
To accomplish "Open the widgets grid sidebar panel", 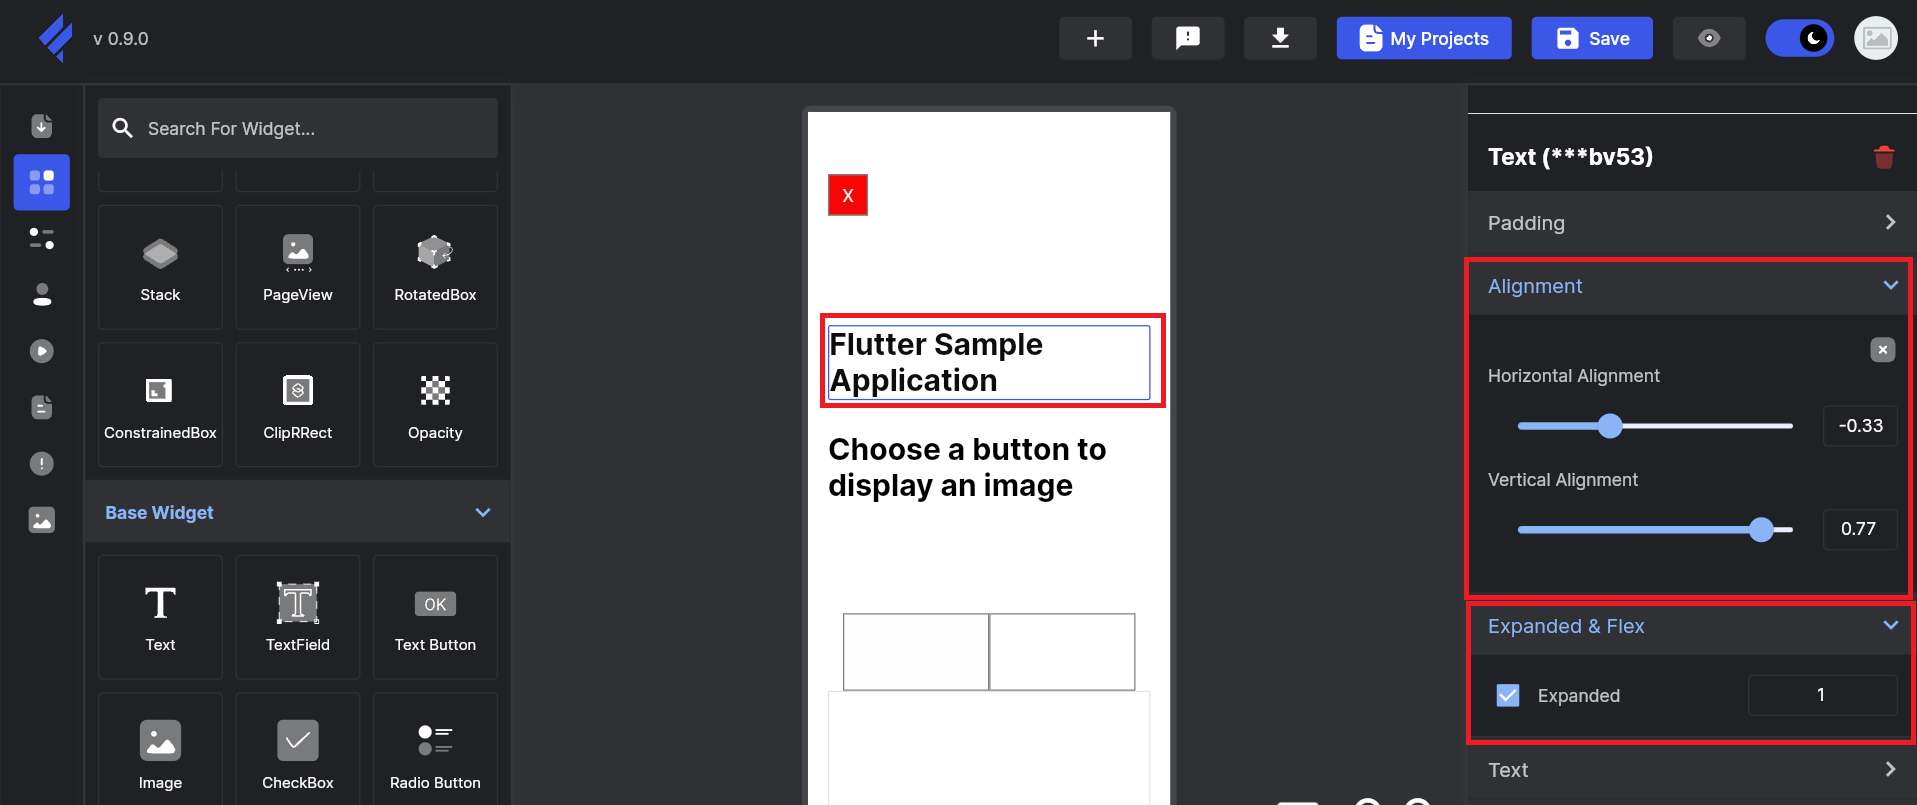I will pos(42,182).
